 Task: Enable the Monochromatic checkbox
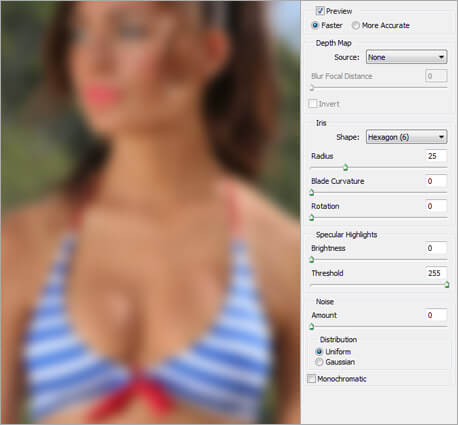[x=311, y=379]
